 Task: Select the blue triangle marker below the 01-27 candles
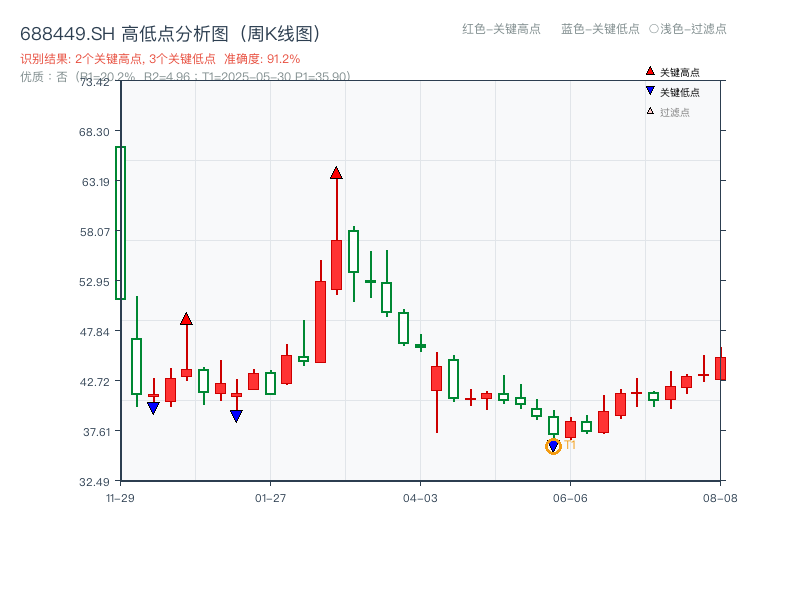pos(237,414)
